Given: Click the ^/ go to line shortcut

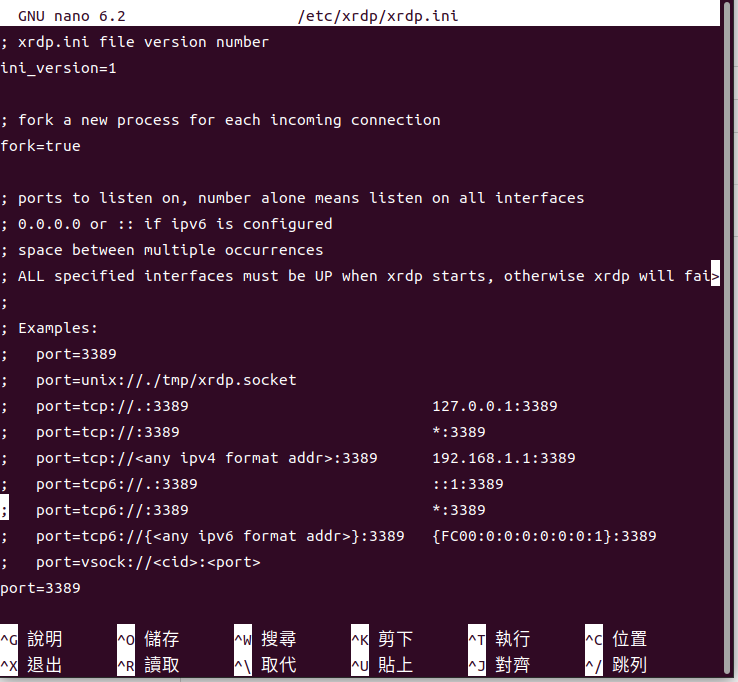Looking at the screenshot, I should click(x=616, y=665).
